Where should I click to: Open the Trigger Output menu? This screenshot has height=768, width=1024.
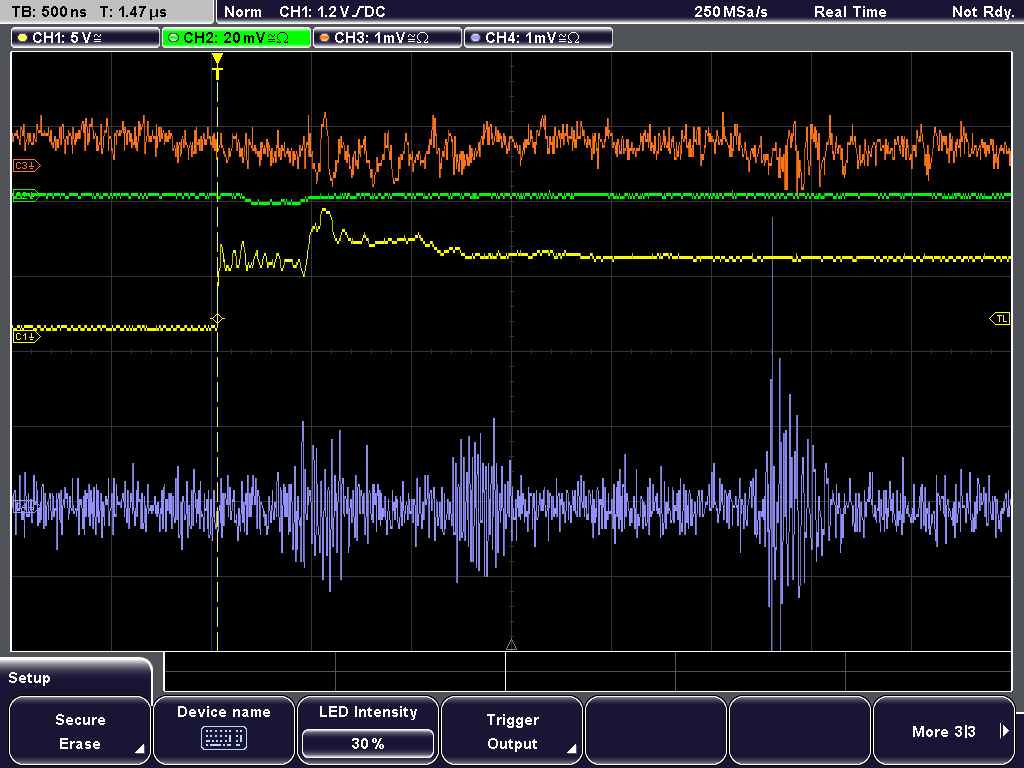click(x=512, y=731)
